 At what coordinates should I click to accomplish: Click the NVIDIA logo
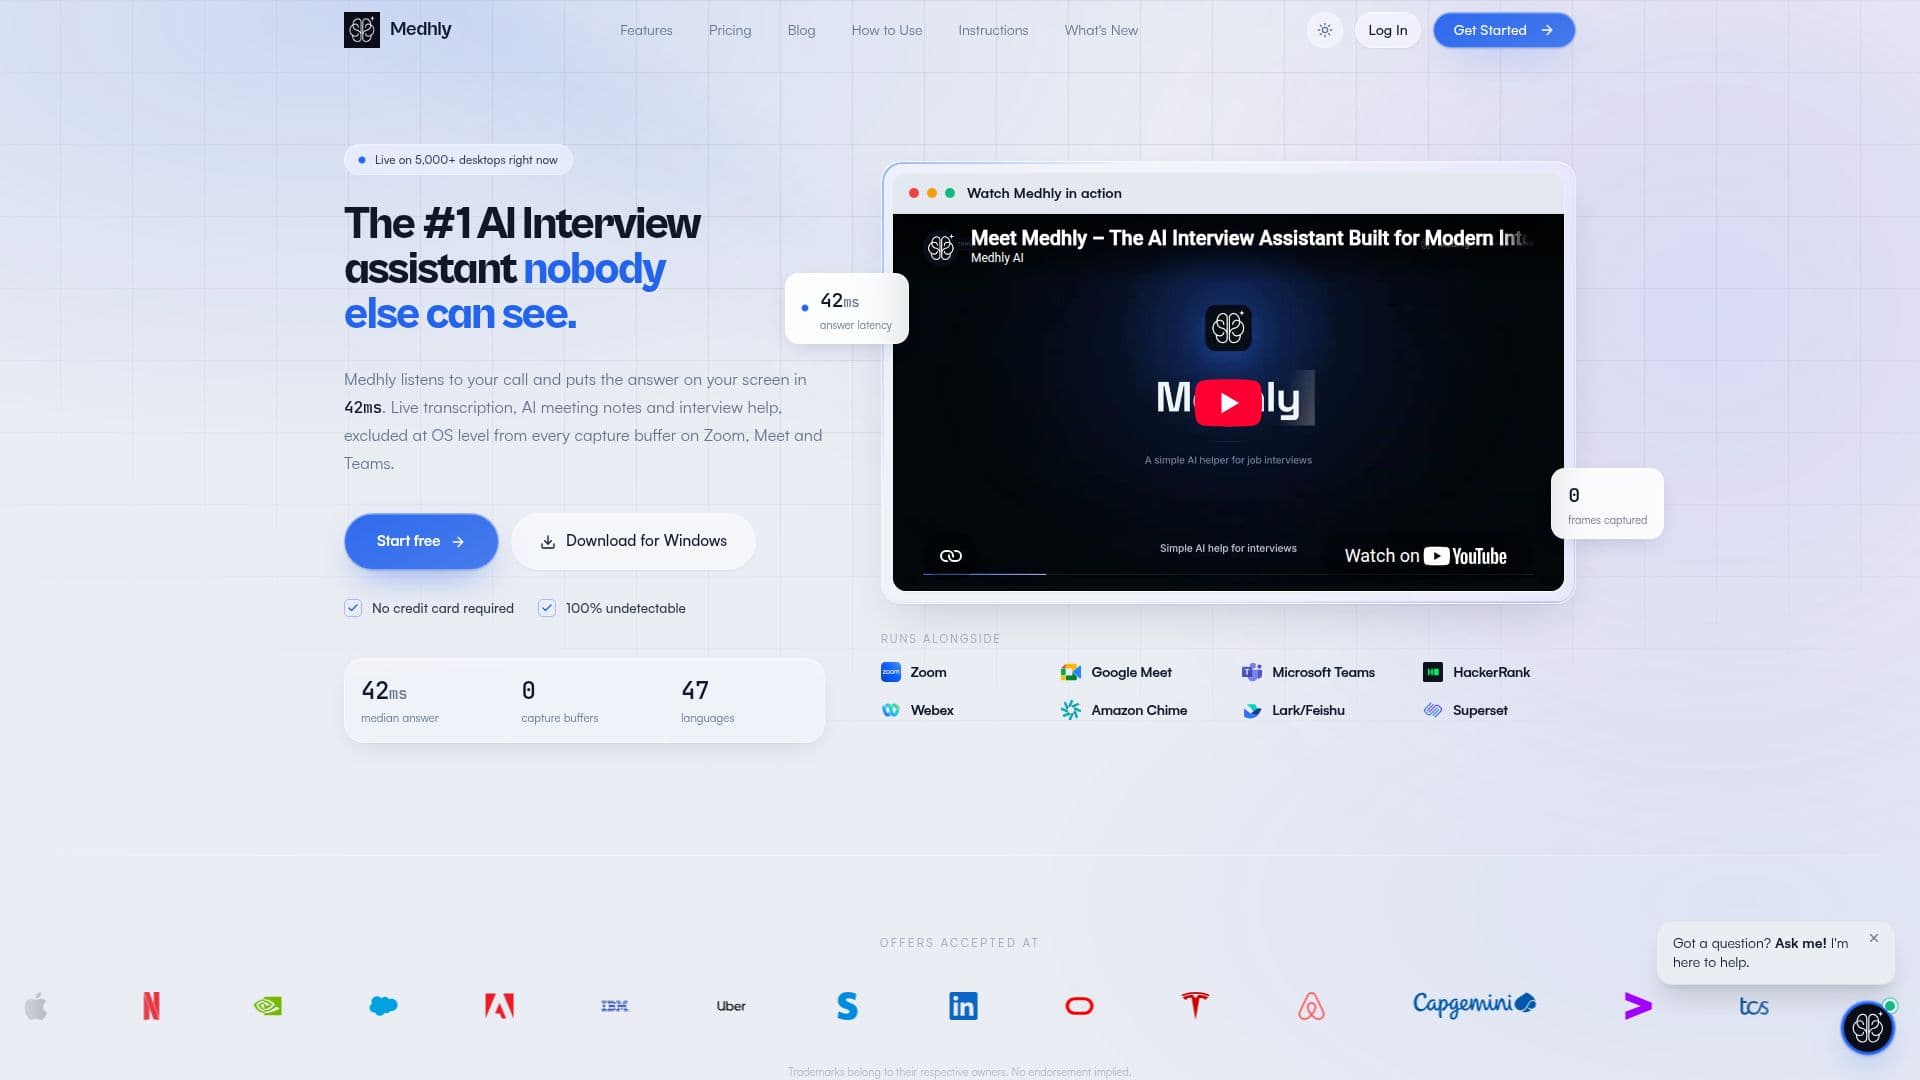click(268, 1006)
